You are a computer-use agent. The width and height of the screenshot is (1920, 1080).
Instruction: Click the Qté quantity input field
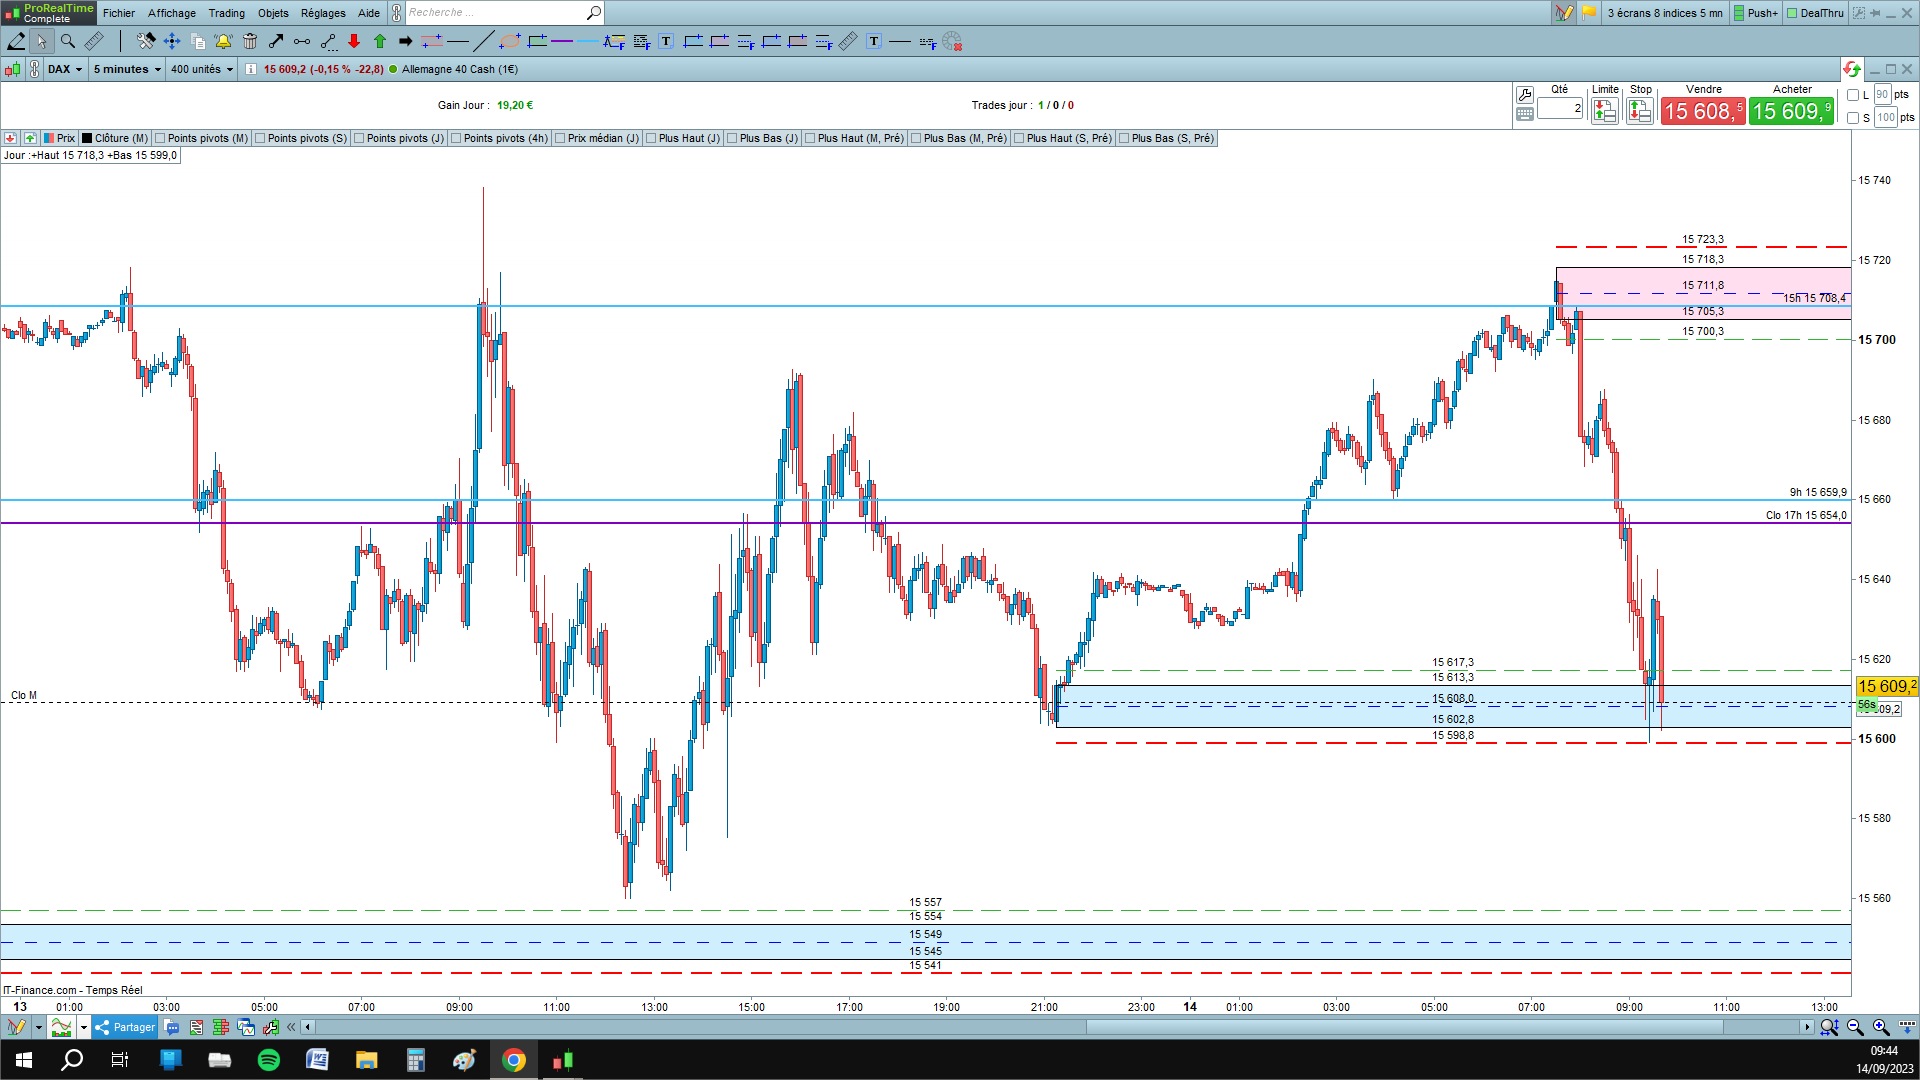[x=1560, y=108]
